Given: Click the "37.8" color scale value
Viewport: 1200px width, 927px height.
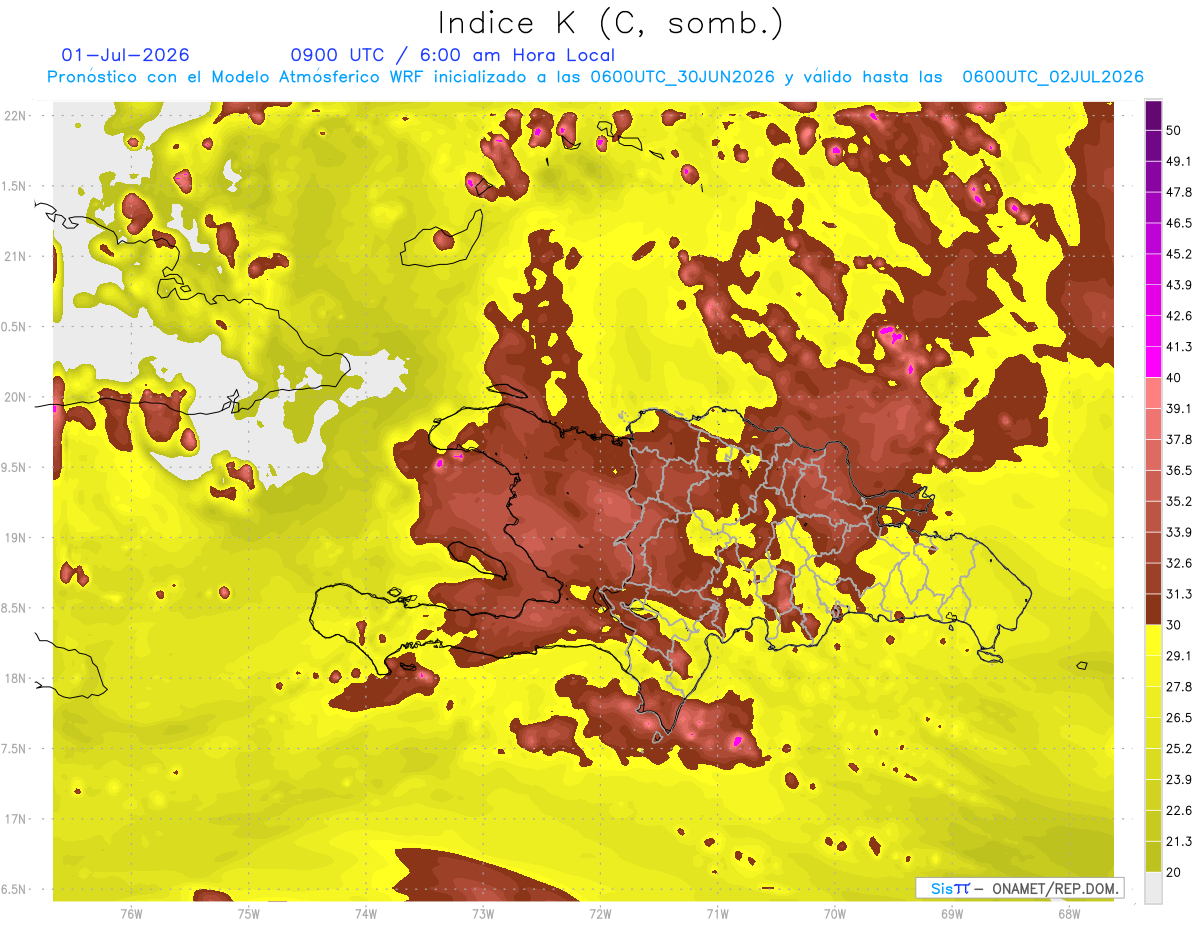Looking at the screenshot, I should coord(1179,439).
